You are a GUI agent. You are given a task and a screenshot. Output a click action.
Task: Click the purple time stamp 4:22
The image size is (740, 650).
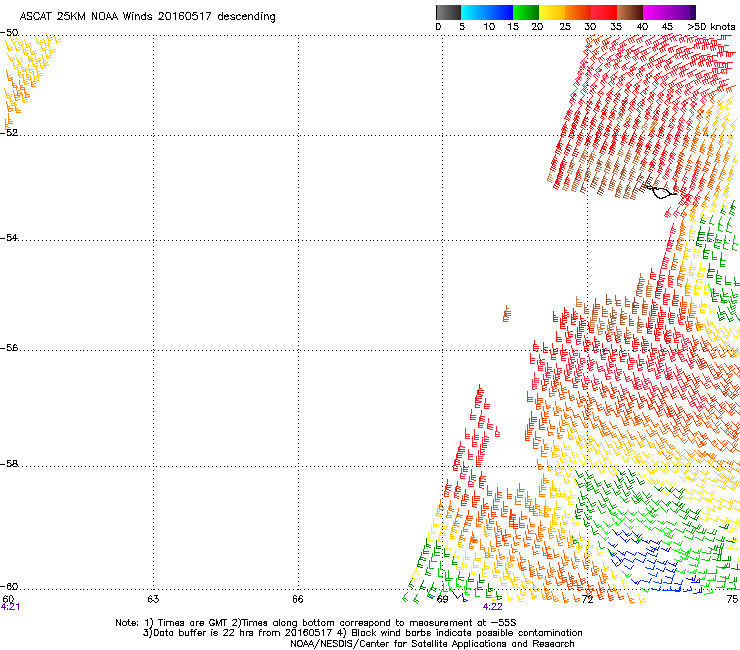point(492,607)
